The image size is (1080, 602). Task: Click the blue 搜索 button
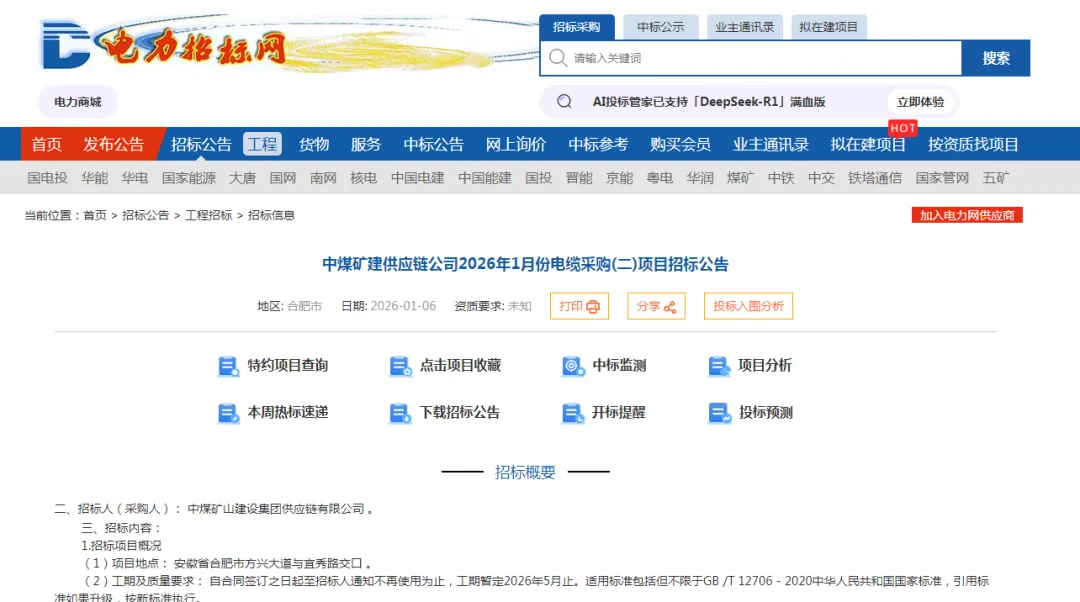(996, 58)
